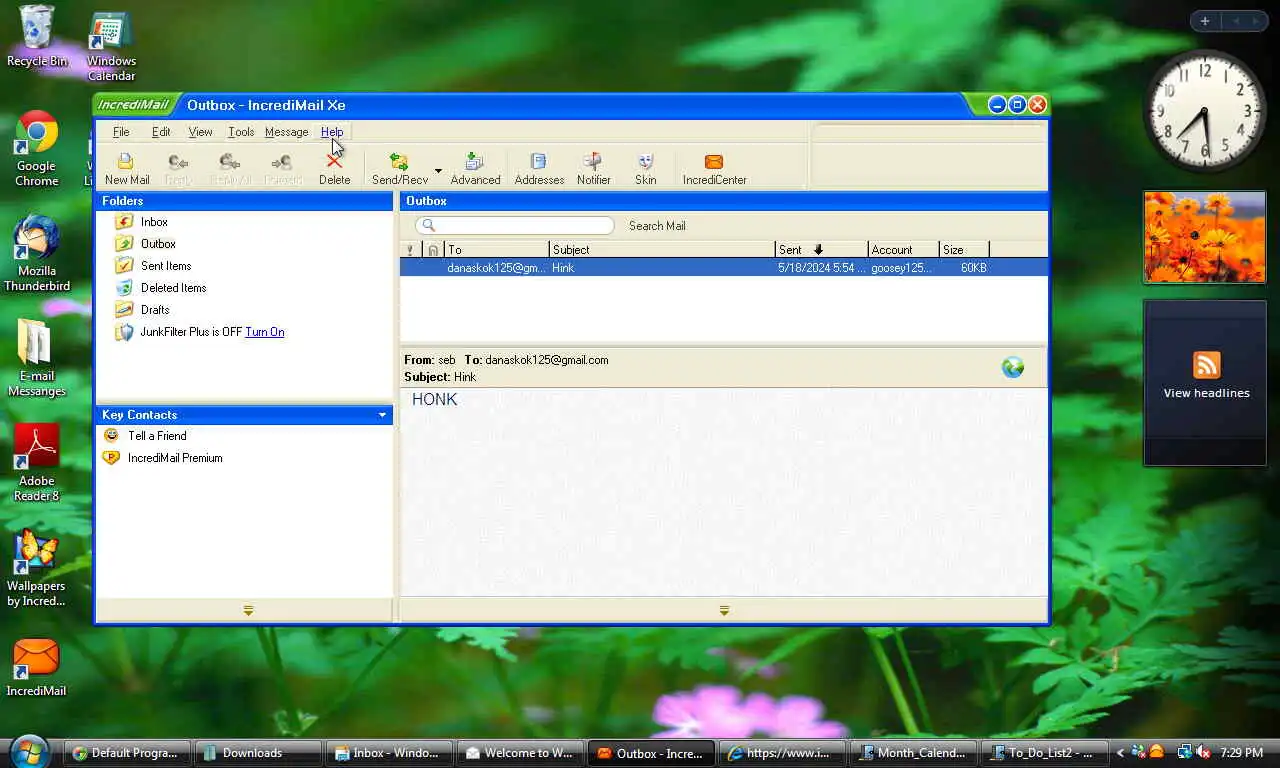Click inside the Search Mail field
Screen dimensions: 1280x768
point(515,226)
